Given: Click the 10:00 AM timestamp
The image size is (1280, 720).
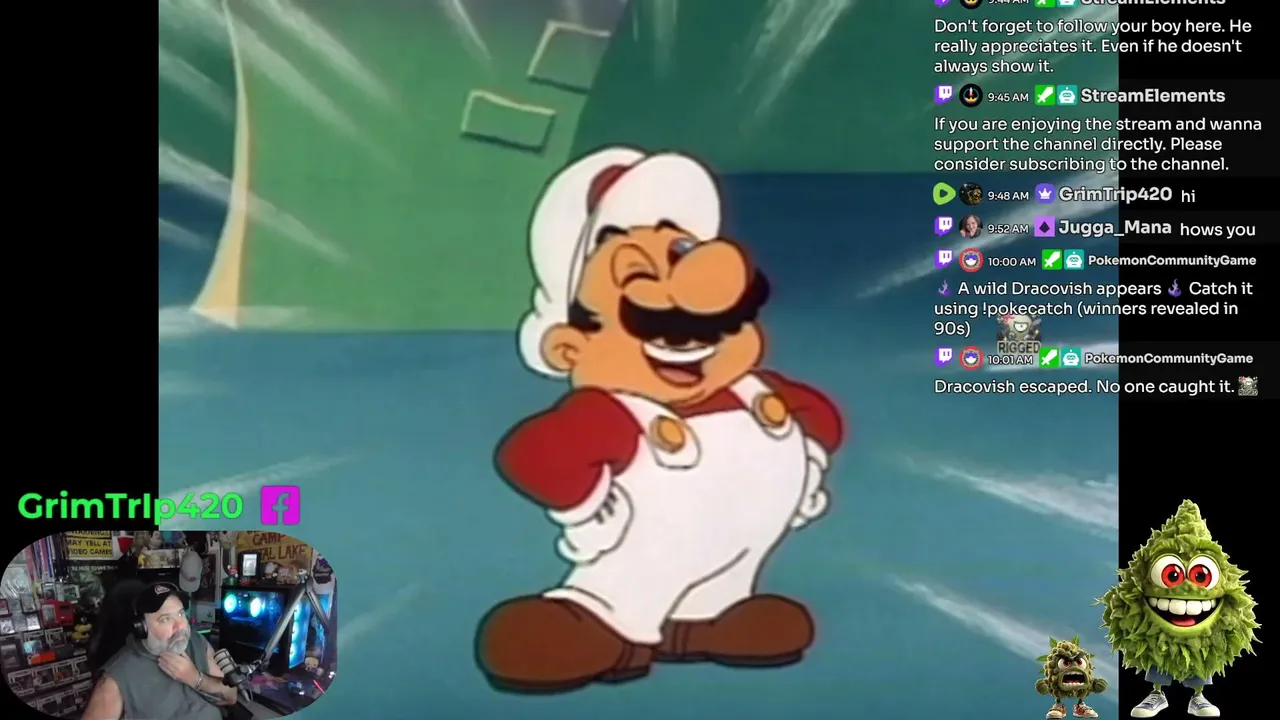Looking at the screenshot, I should click(1012, 261).
